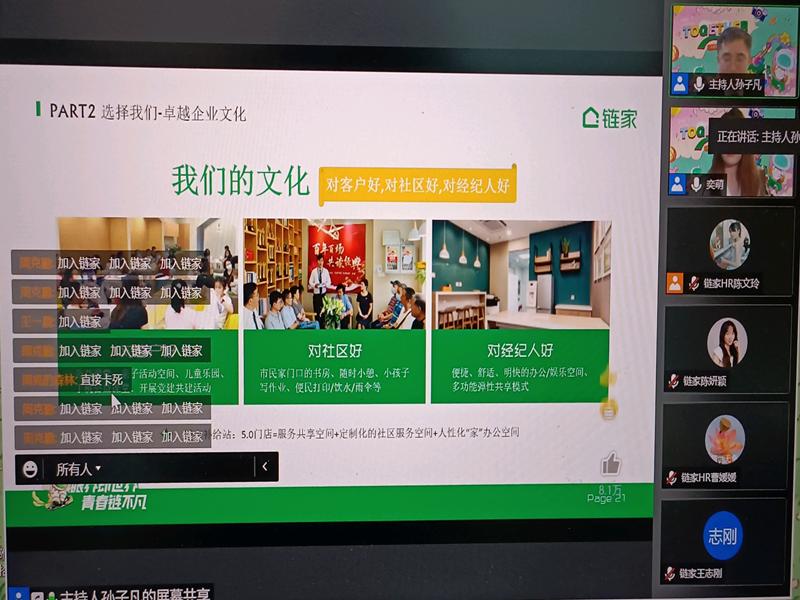Open the 所有人 recipient dropdown
Image resolution: width=800 pixels, height=600 pixels.
coord(78,468)
